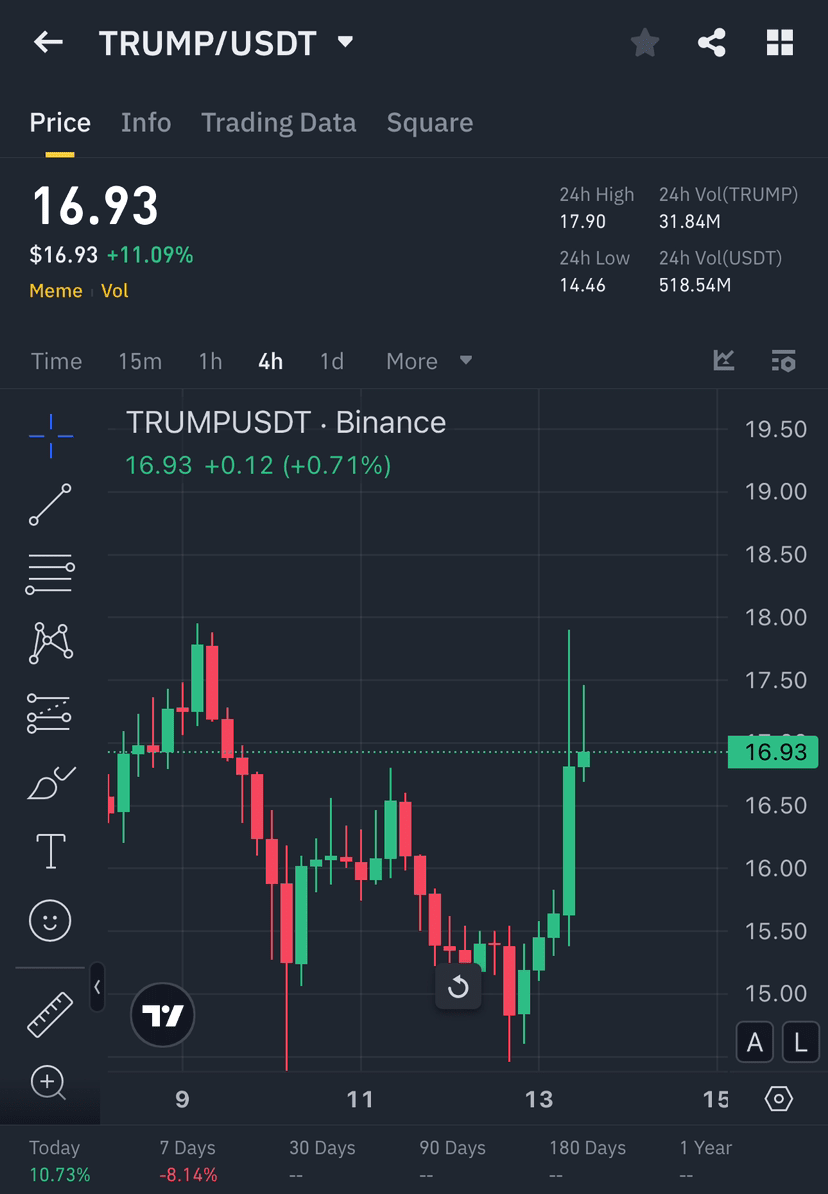This screenshot has width=828, height=1194.
Task: Select the brush drawing tool
Action: [48, 781]
